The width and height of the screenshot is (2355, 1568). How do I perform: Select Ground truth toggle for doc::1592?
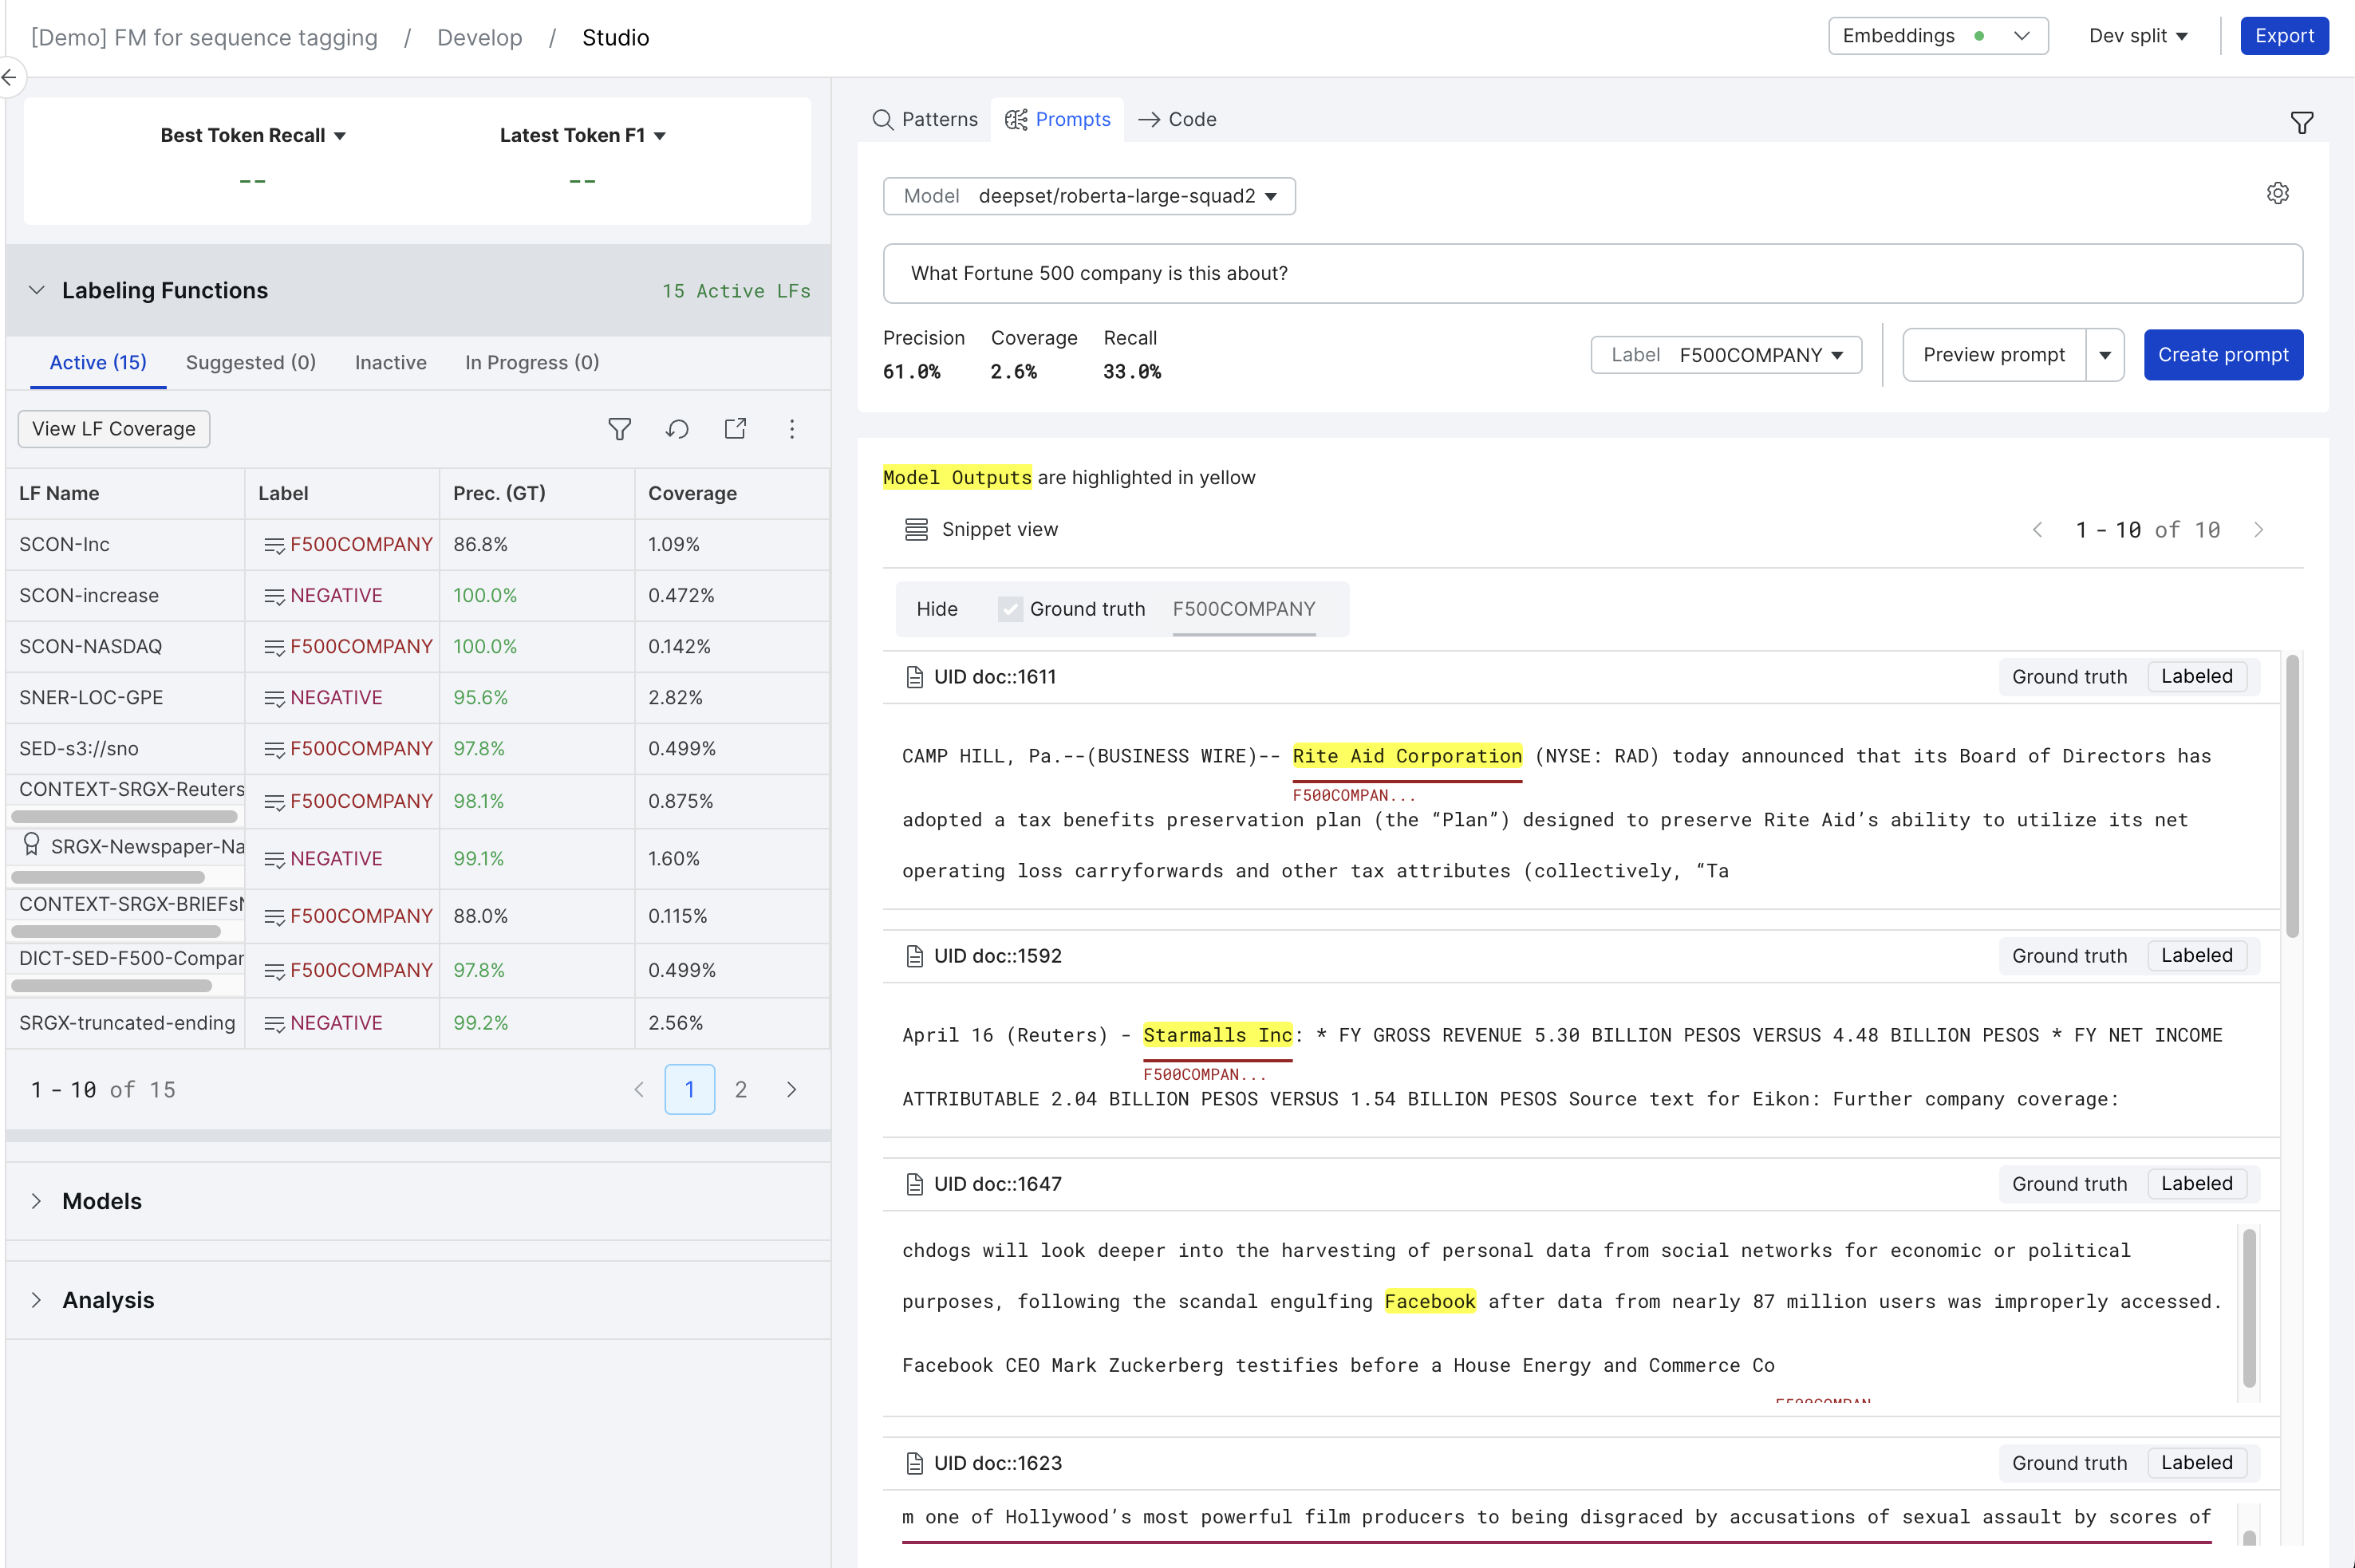2069,956
